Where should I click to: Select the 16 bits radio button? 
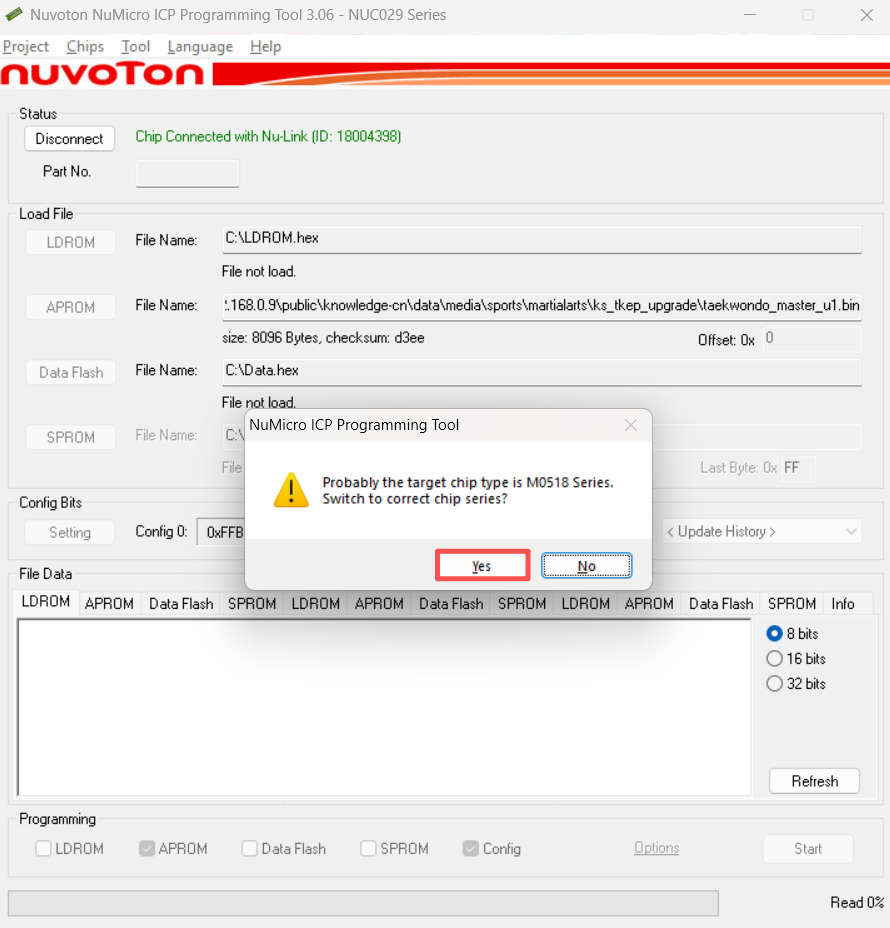tap(774, 658)
